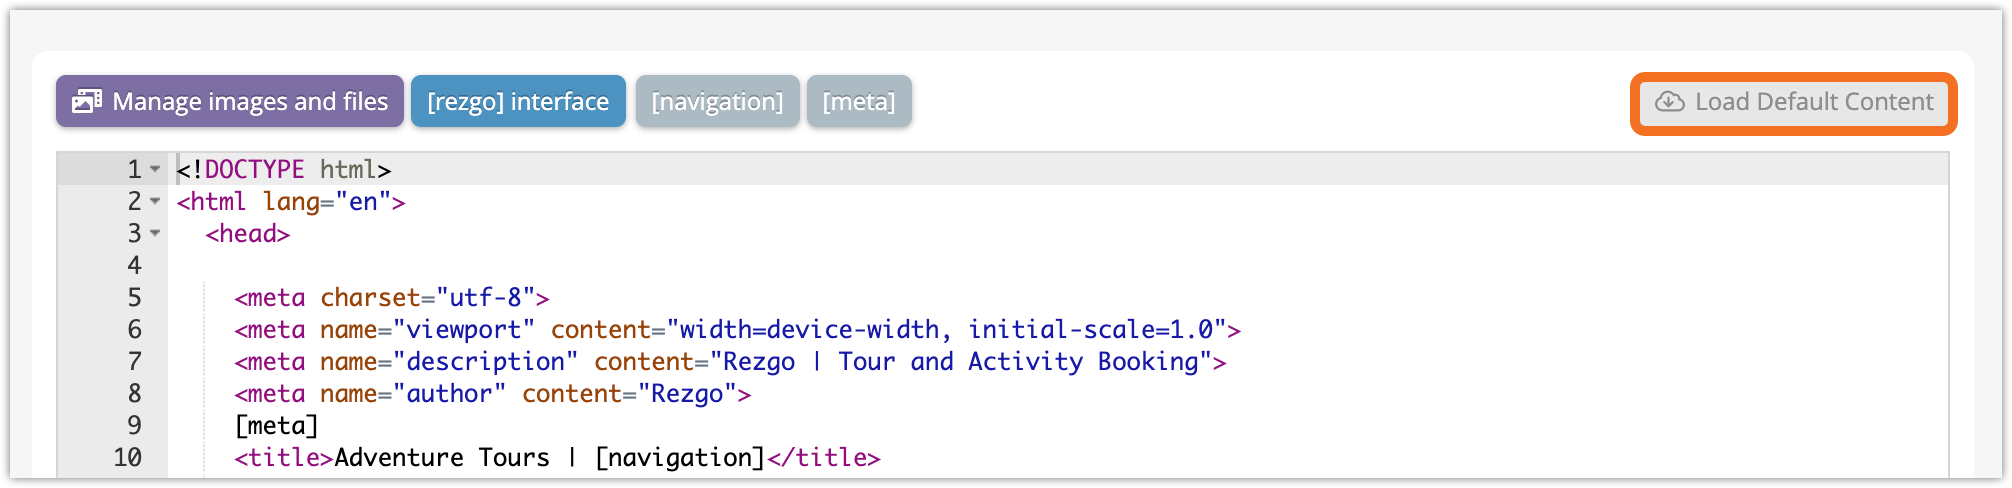Collapse the fold arrow on line 1

coord(155,169)
